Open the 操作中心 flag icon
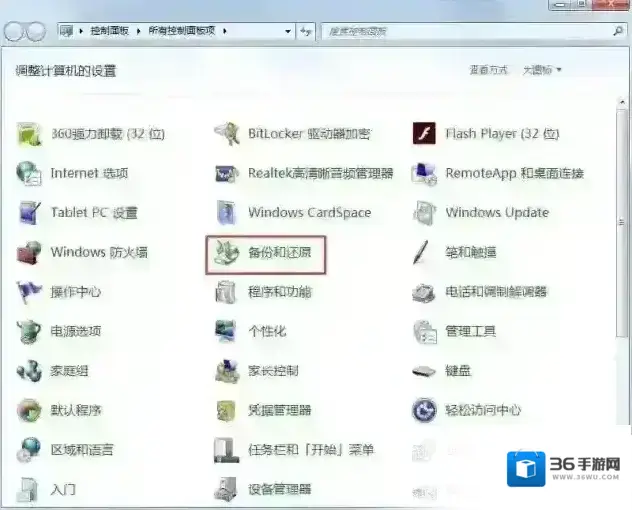632x510 pixels. (x=29, y=291)
